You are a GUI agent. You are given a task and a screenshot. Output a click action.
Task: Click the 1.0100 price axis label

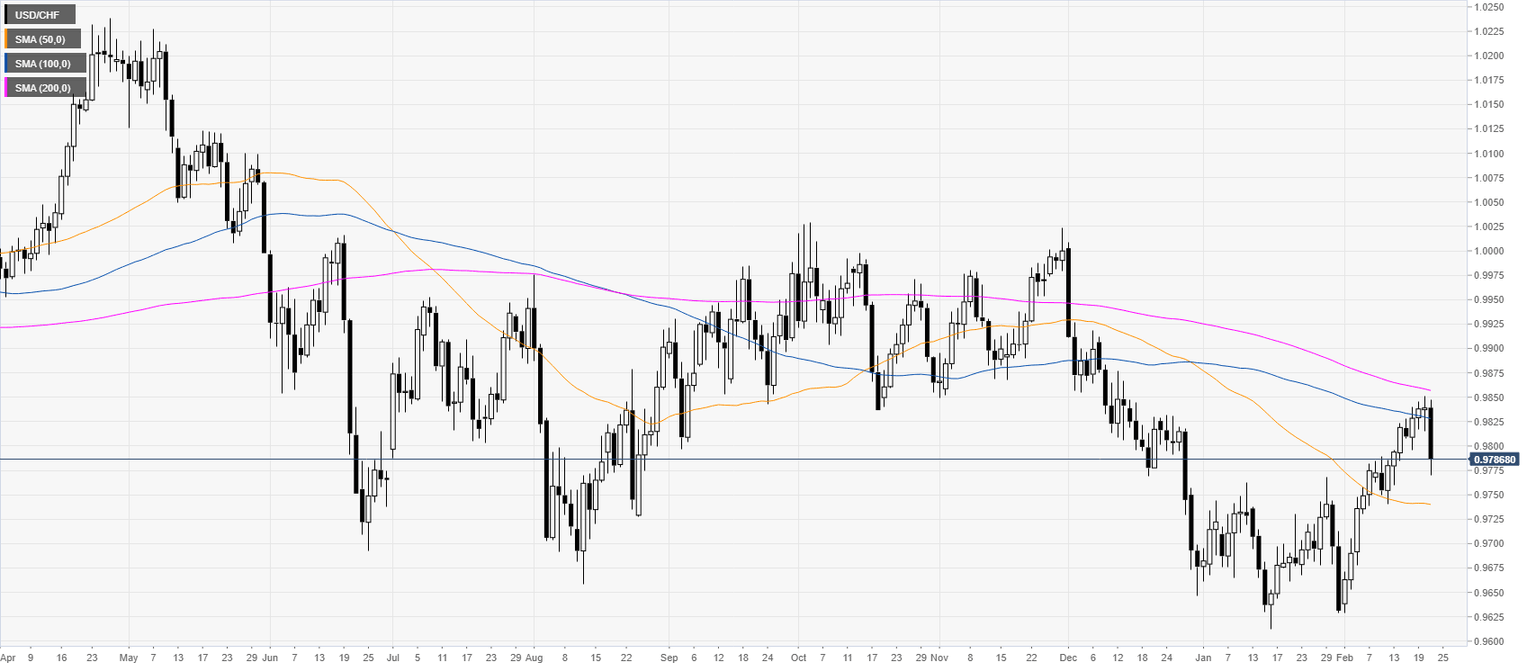[x=1488, y=154]
